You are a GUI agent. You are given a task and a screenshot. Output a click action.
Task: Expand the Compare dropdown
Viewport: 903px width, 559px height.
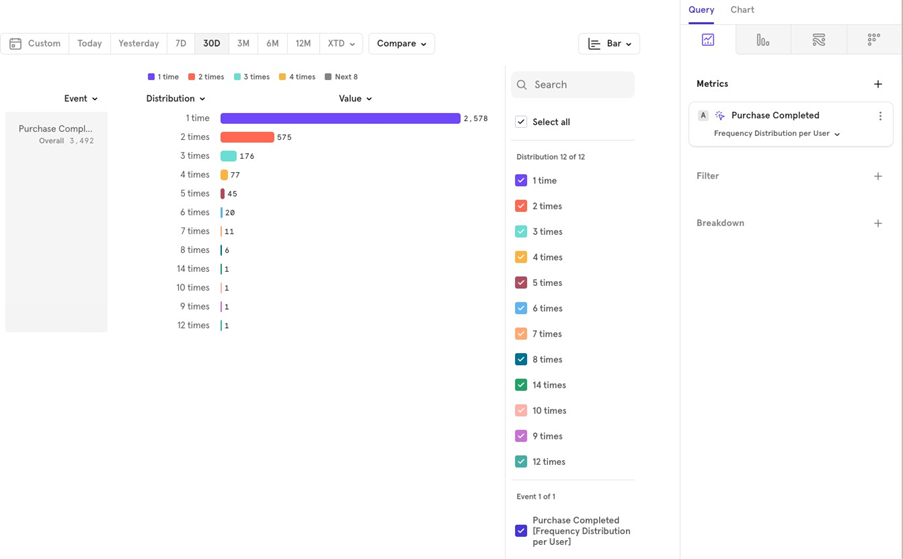coord(401,44)
